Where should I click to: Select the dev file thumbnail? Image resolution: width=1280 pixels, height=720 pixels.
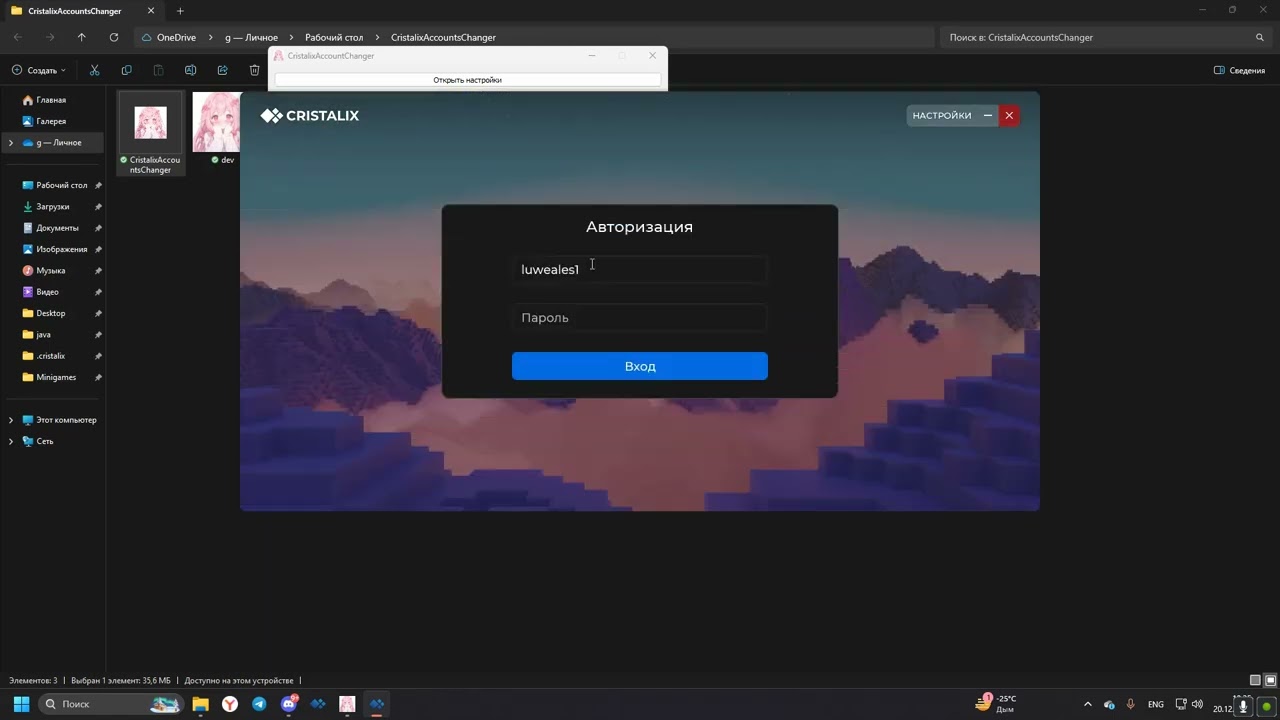point(216,122)
